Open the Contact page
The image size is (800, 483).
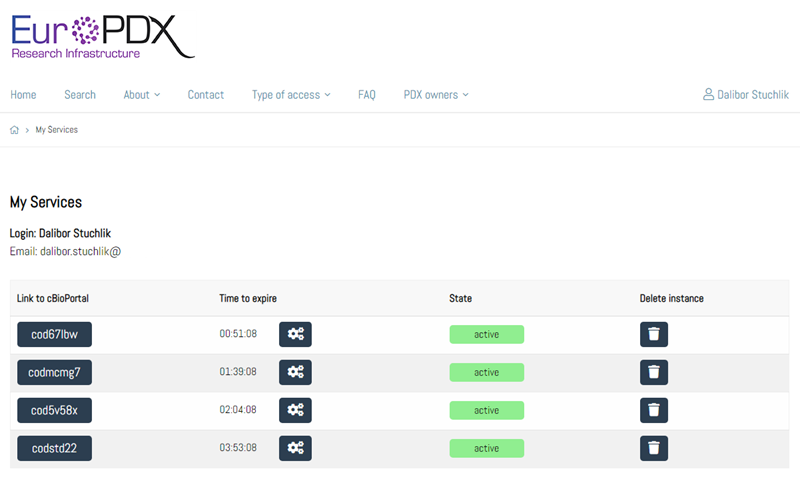point(206,95)
